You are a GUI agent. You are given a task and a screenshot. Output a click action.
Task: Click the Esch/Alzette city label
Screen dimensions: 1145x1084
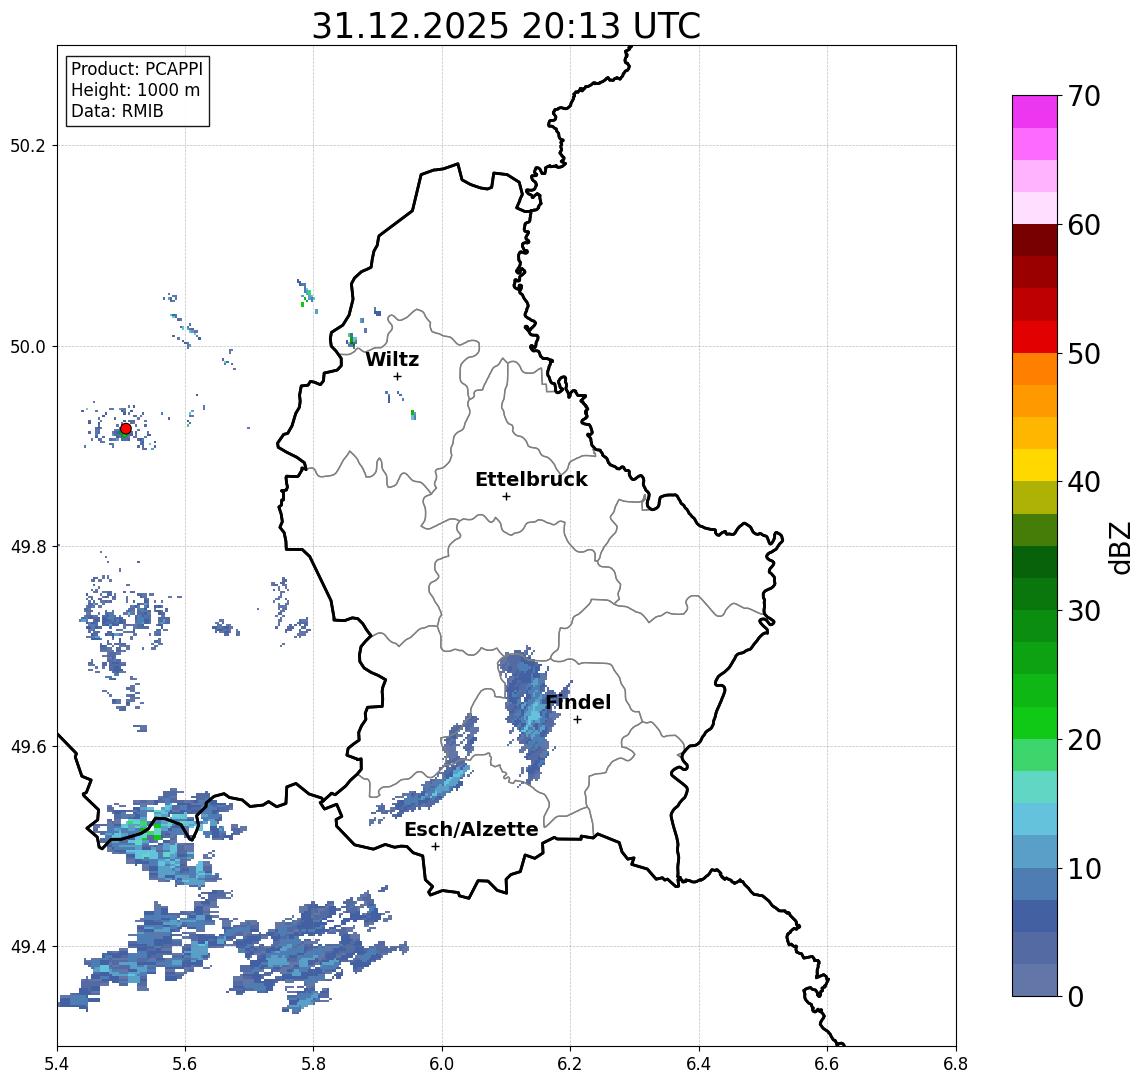(471, 829)
